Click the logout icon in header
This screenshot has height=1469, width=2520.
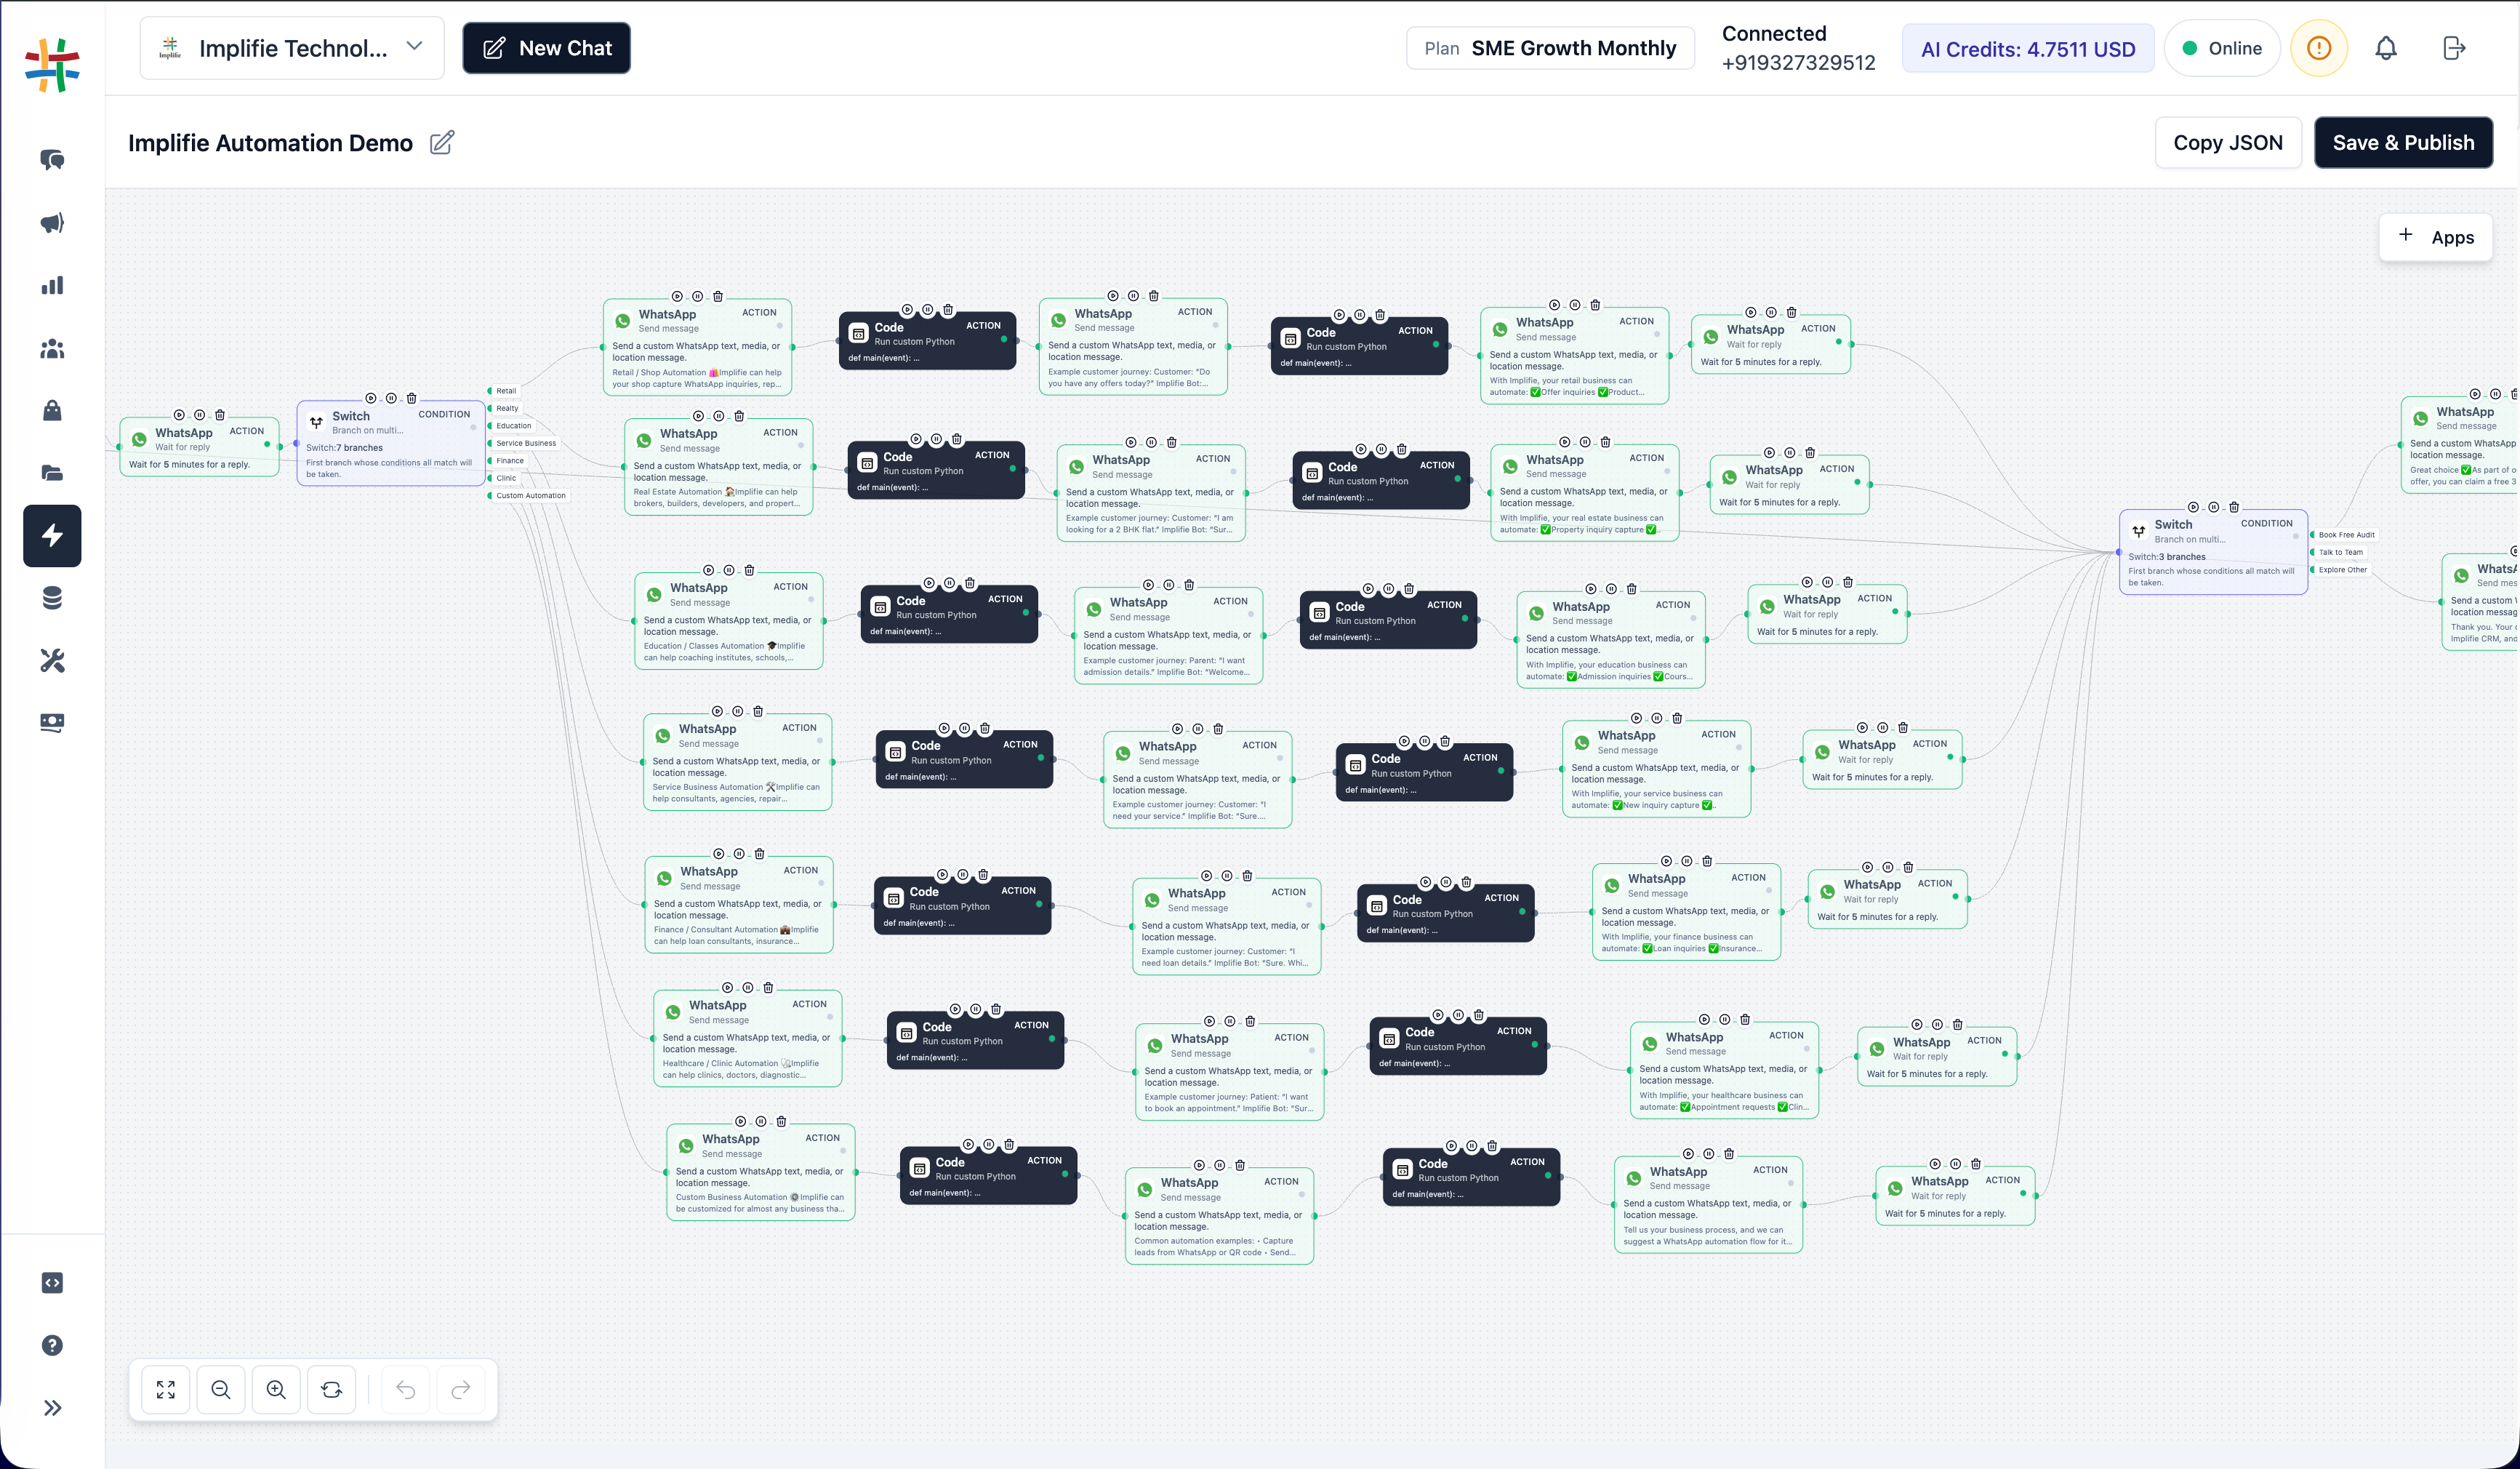click(x=2454, y=48)
